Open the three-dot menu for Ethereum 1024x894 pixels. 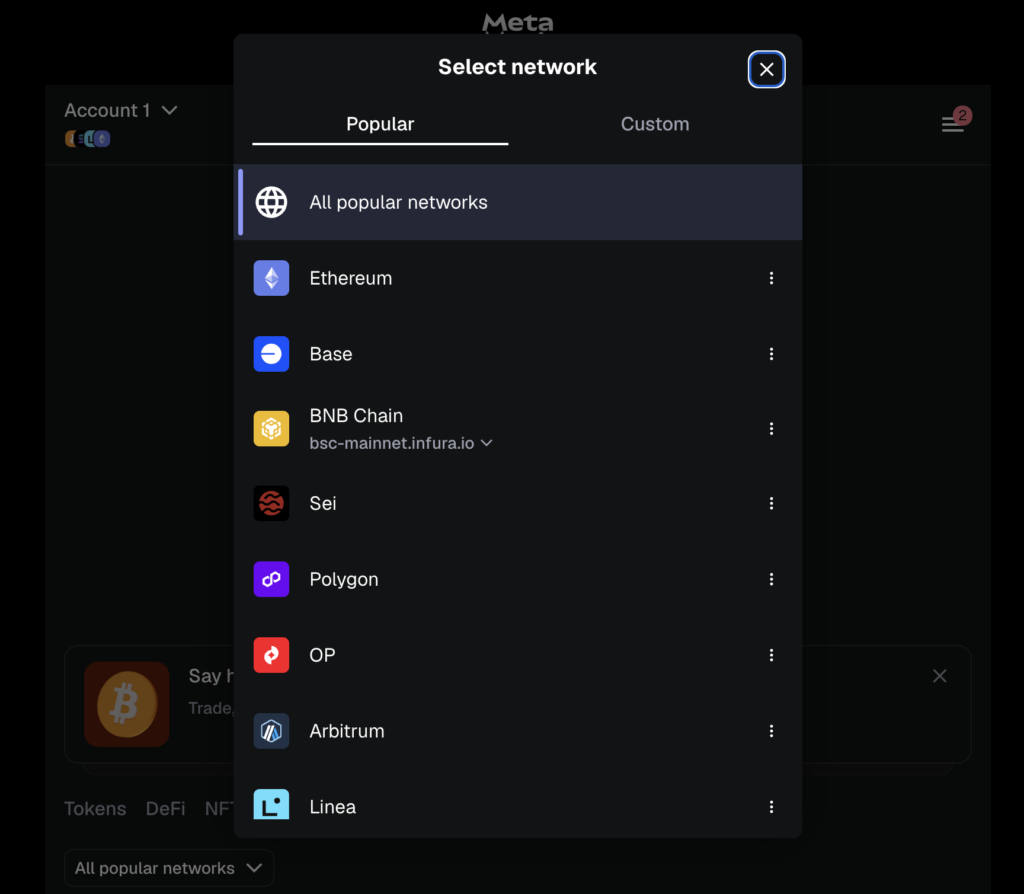[771, 278]
